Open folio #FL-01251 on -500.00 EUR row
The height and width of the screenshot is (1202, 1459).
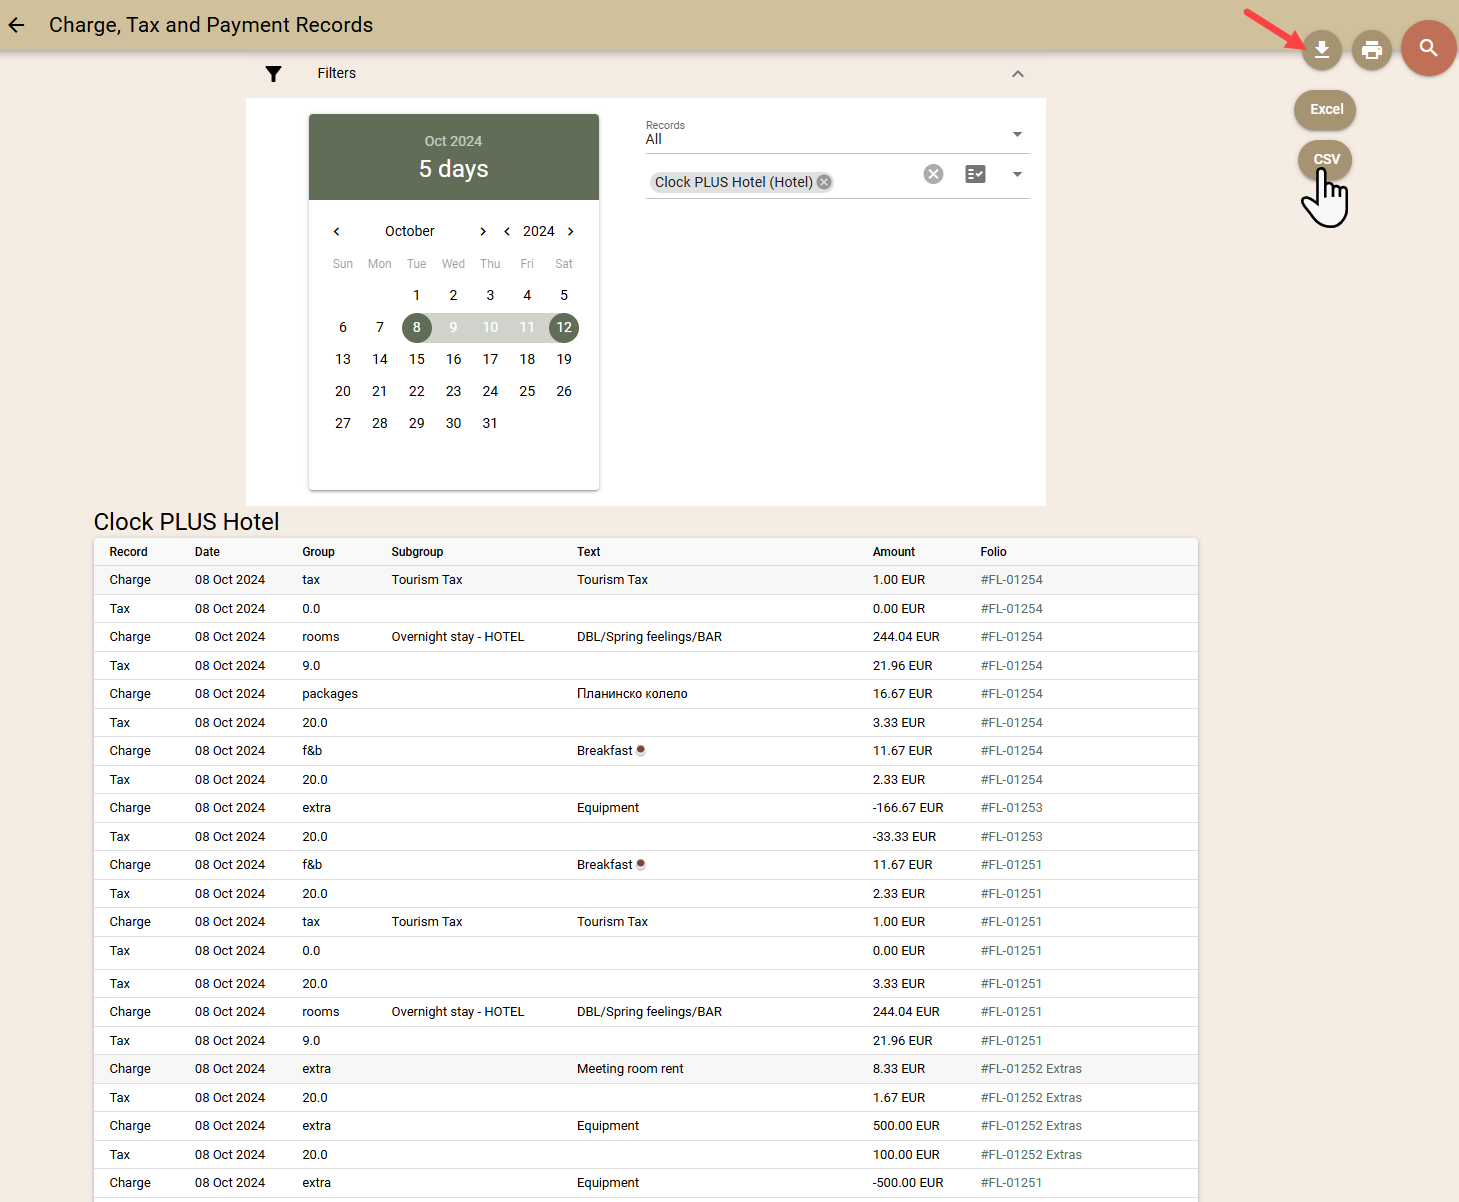coord(1011,1183)
